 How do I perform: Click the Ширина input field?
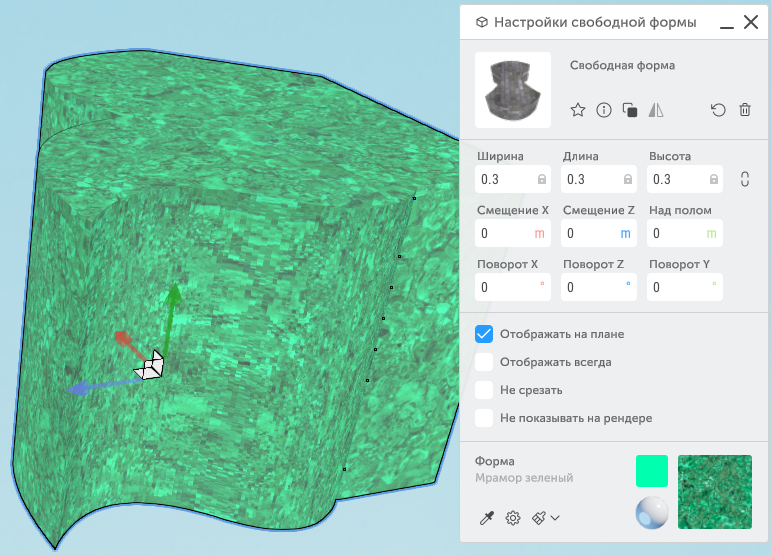pos(513,179)
